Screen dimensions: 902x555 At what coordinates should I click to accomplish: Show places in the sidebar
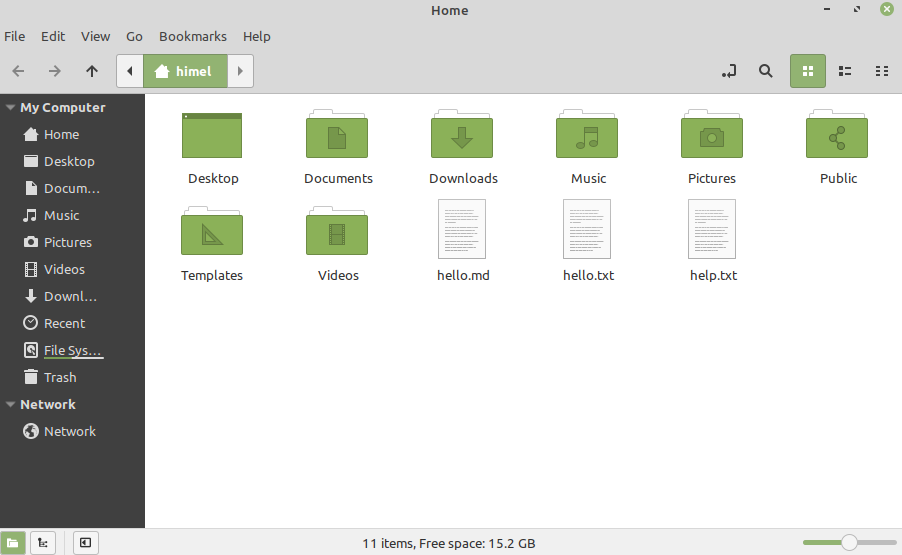[x=13, y=543]
